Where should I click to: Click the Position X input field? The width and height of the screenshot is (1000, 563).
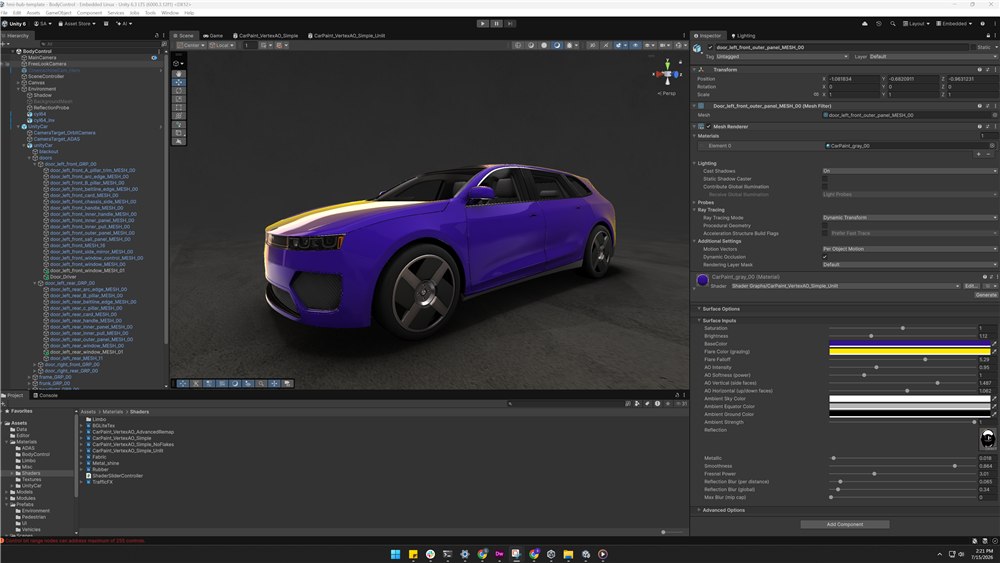click(x=853, y=79)
